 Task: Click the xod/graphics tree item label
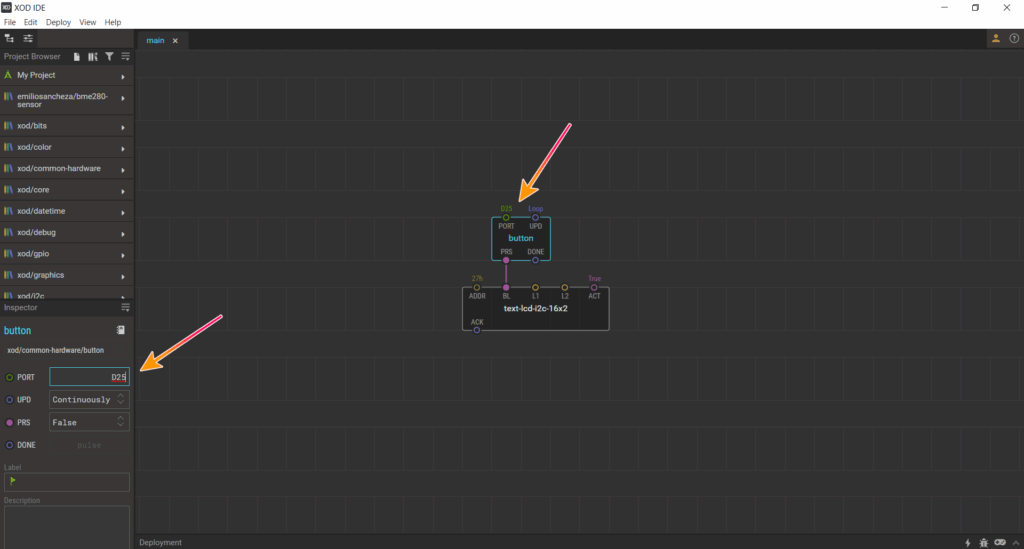point(40,275)
